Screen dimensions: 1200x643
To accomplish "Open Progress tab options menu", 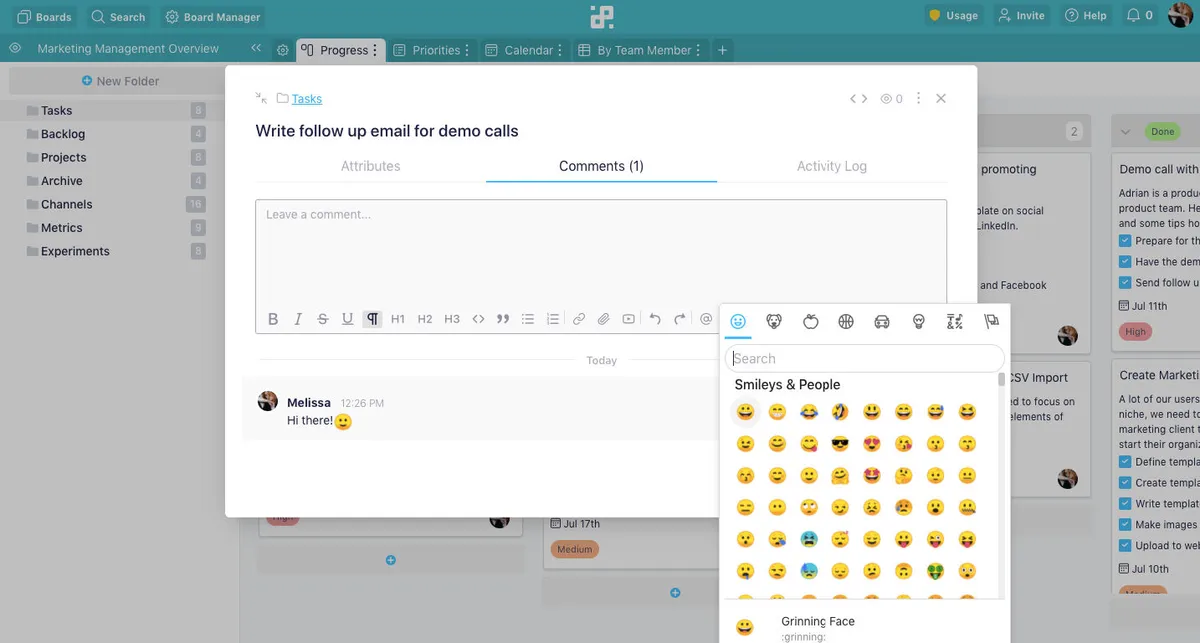I will 376,50.
